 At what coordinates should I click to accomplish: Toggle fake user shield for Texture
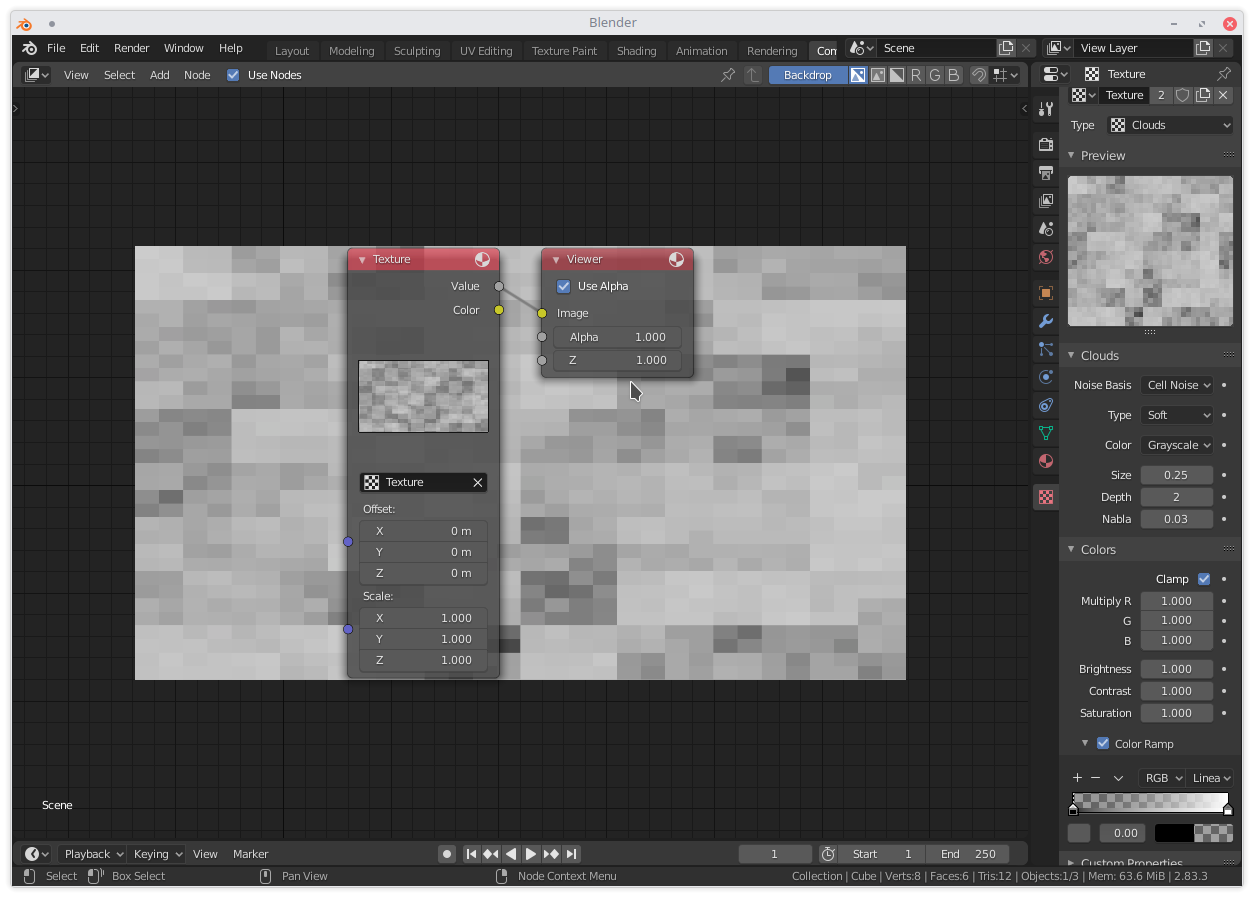(1183, 95)
